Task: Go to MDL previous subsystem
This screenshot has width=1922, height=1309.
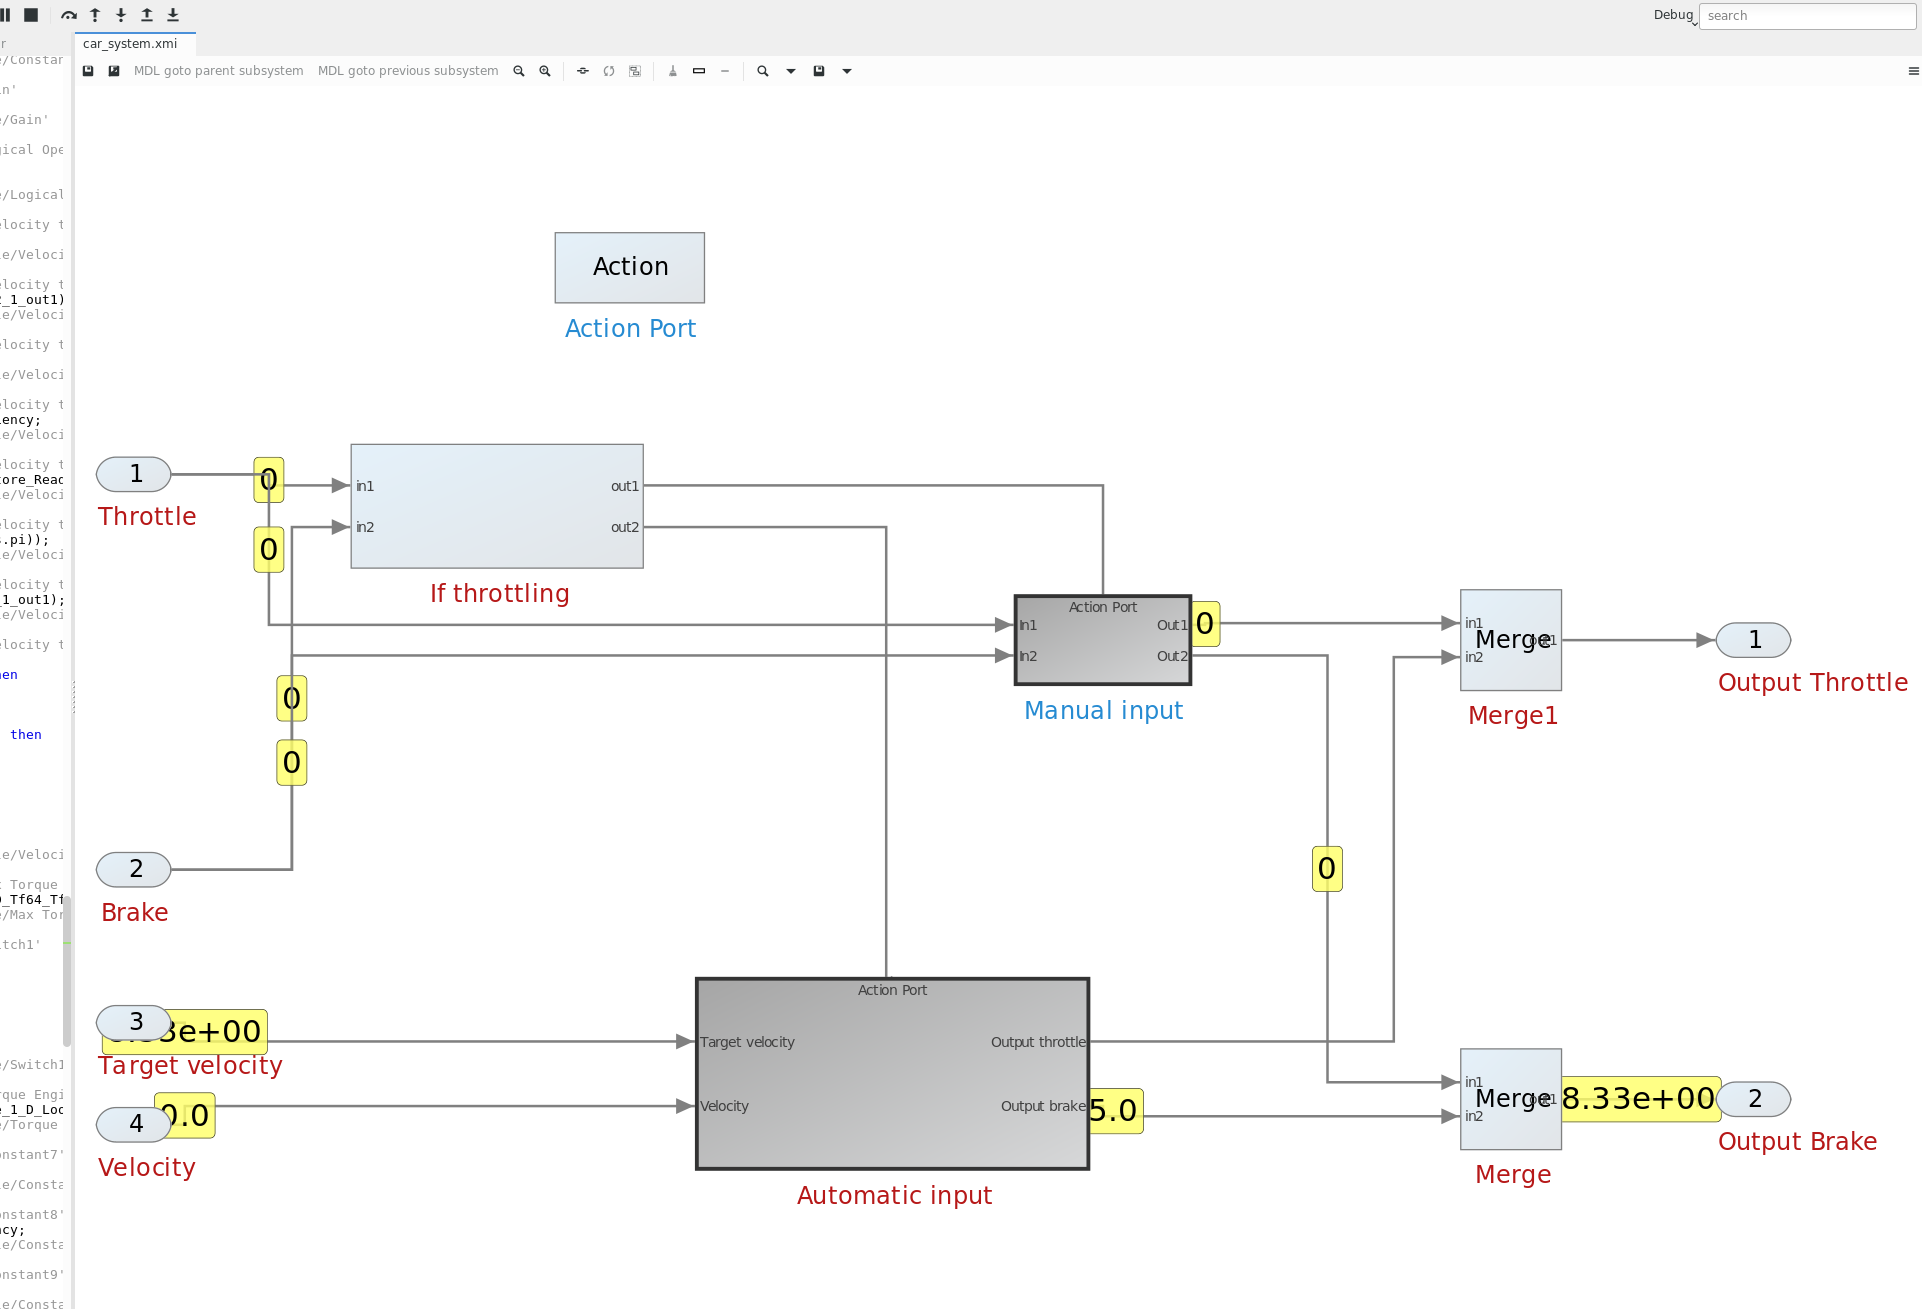Action: point(408,71)
